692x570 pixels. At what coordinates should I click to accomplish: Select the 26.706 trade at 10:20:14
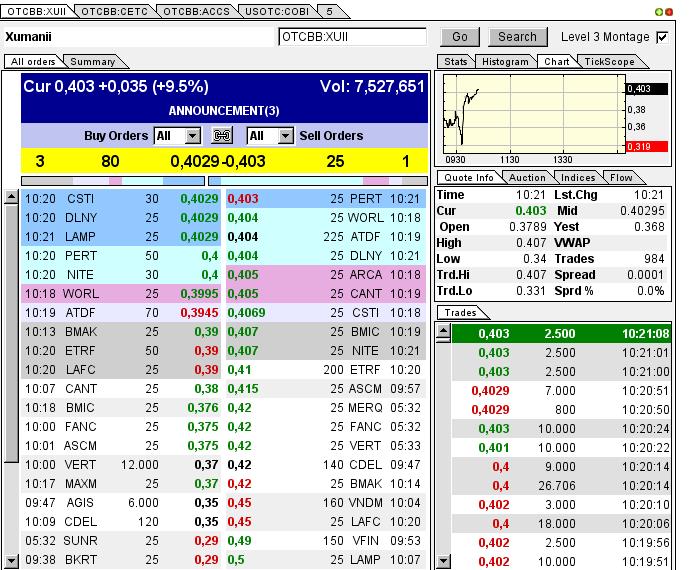[561, 485]
